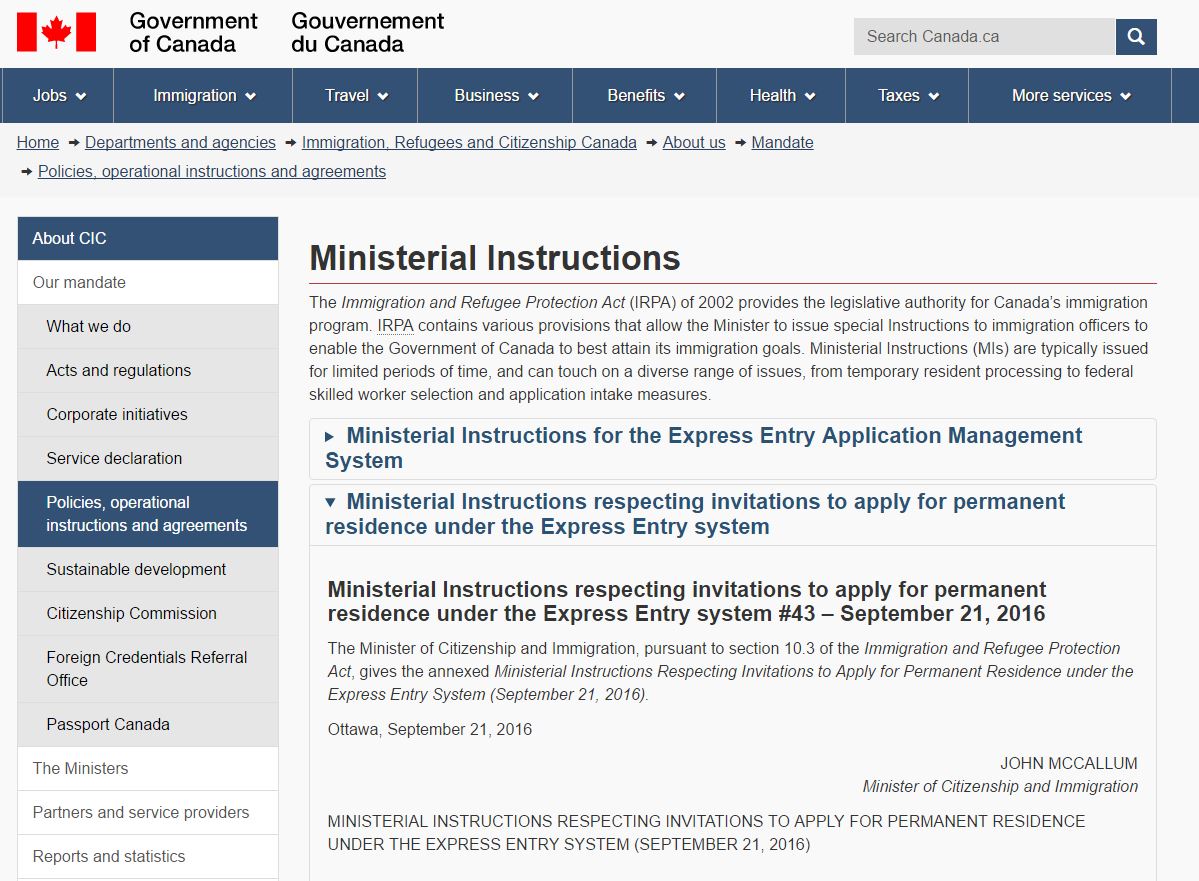Expand the Travel menu
Image resolution: width=1199 pixels, height=881 pixels.
point(356,96)
